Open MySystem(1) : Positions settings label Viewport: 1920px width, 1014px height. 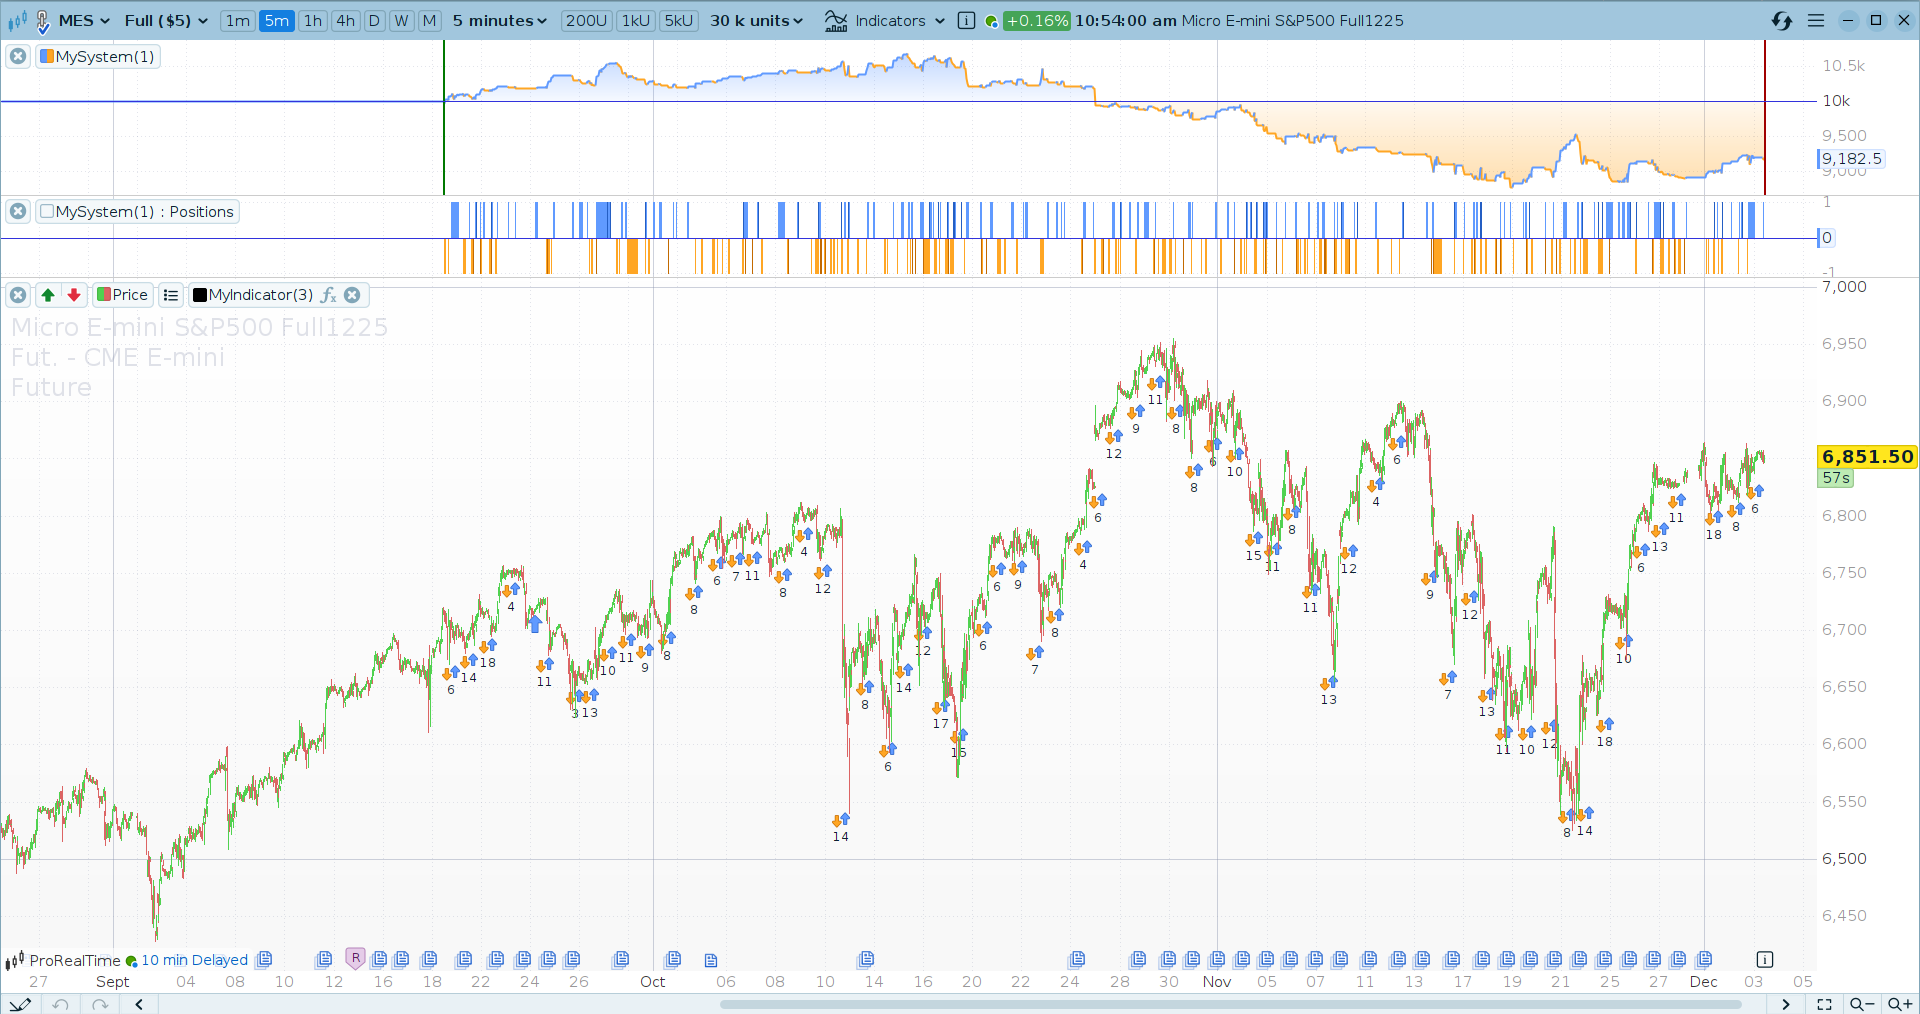pos(145,211)
